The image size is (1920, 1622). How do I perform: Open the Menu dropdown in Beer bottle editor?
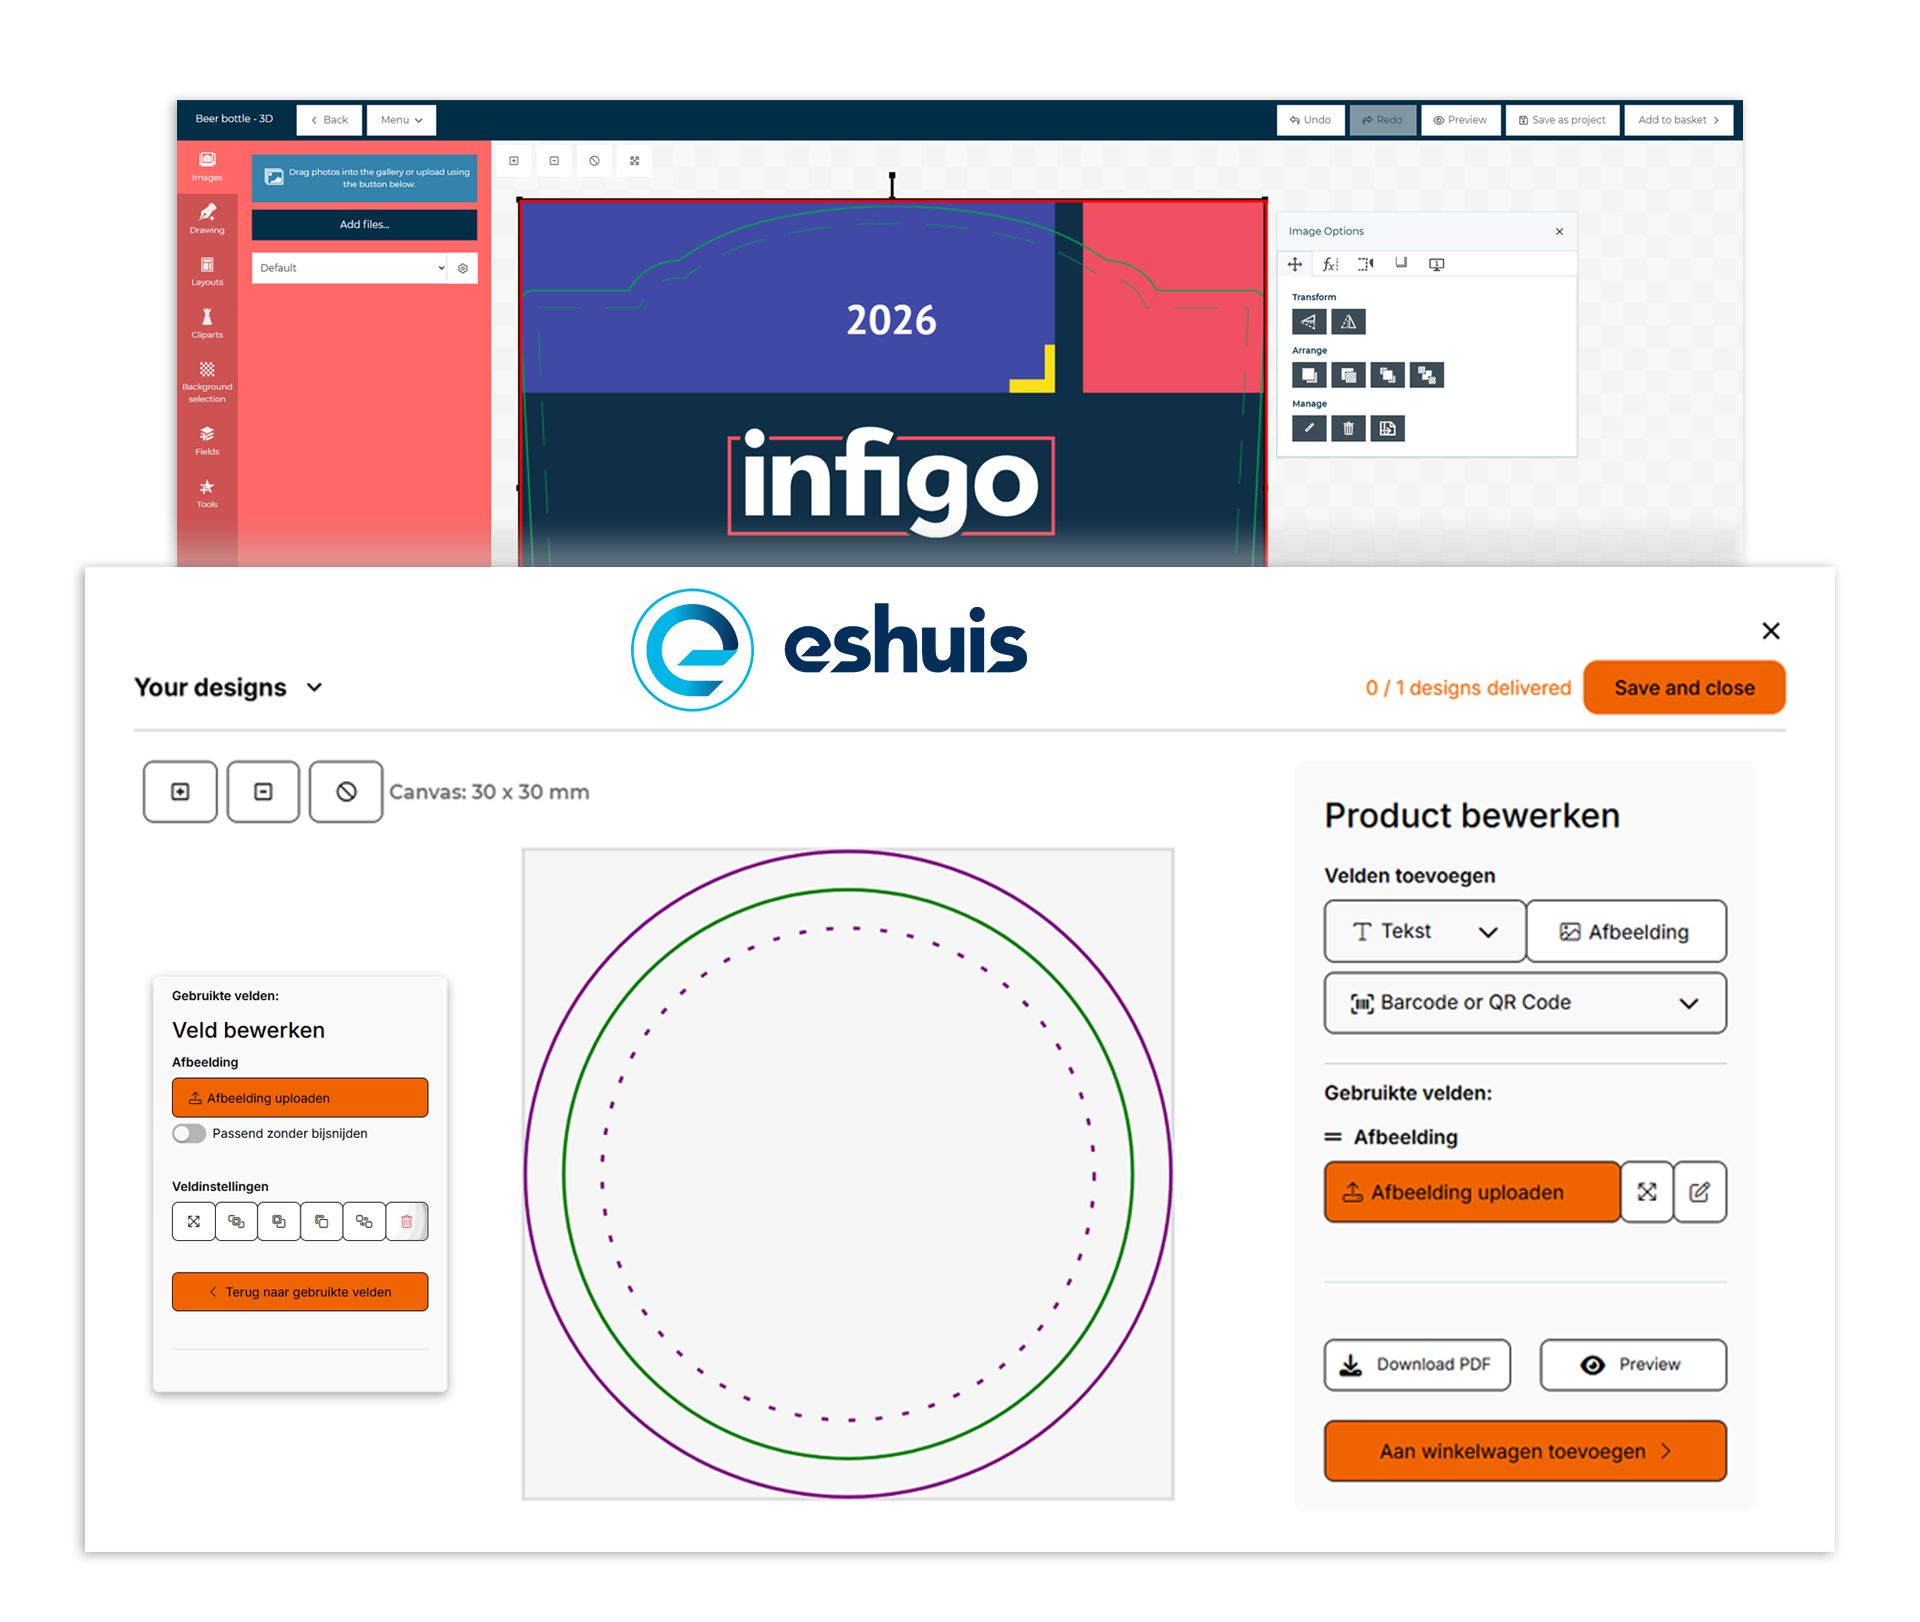point(401,120)
